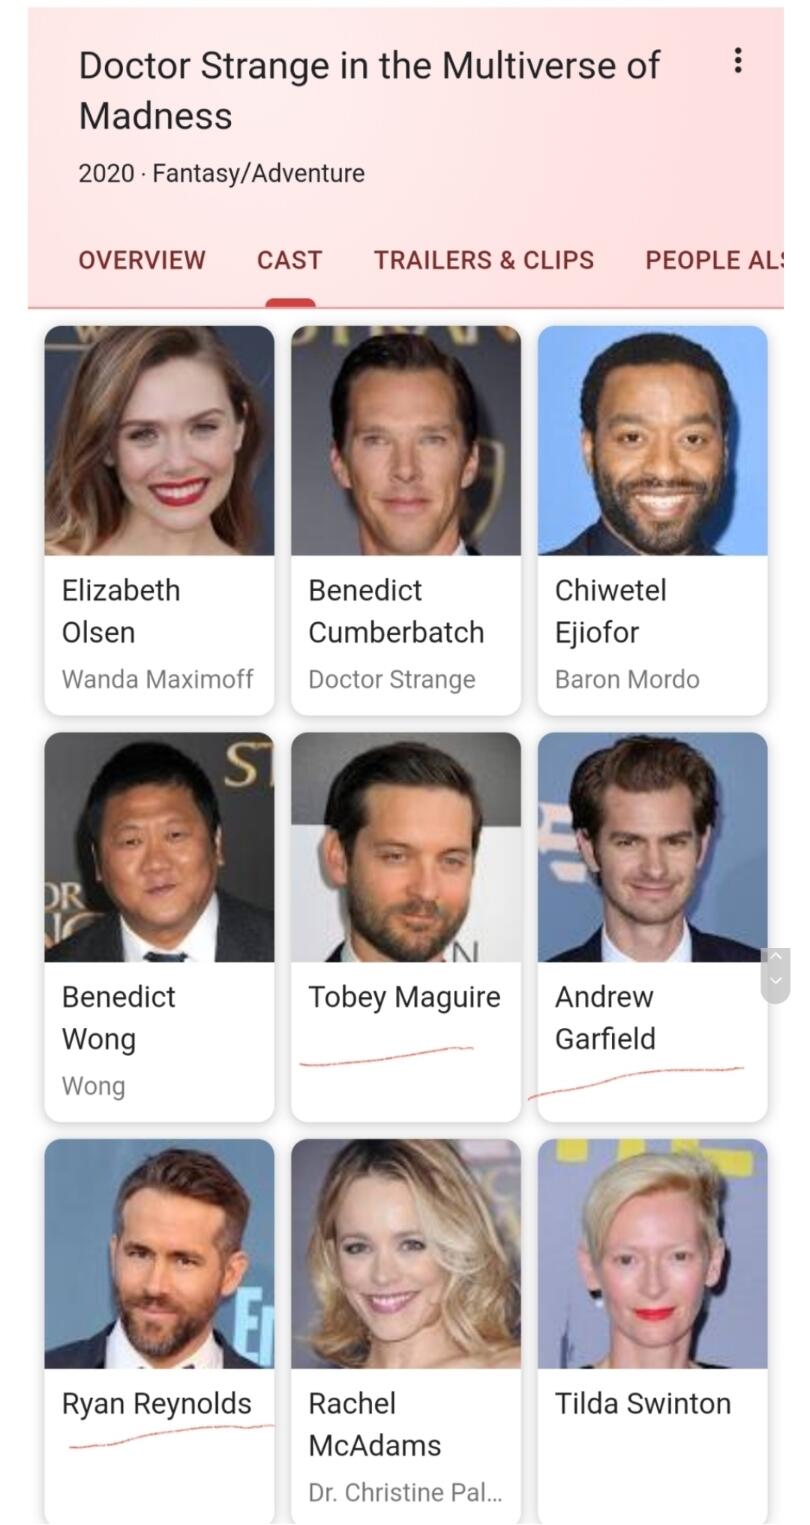Switch to the Overview tab
The width and height of the screenshot is (810, 1525).
pyautogui.click(x=142, y=260)
